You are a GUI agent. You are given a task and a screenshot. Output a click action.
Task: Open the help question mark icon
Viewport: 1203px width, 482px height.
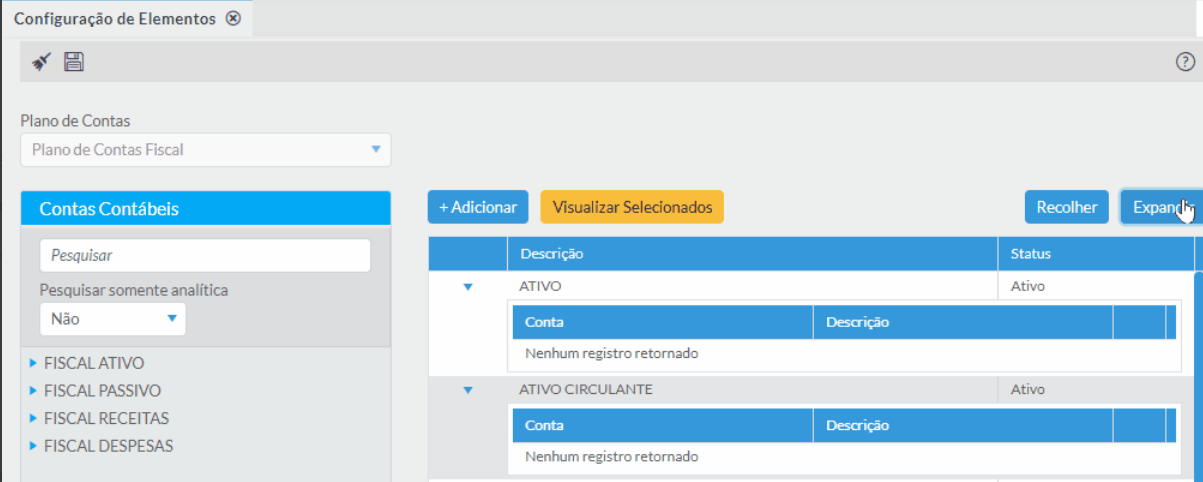pyautogui.click(x=1185, y=62)
